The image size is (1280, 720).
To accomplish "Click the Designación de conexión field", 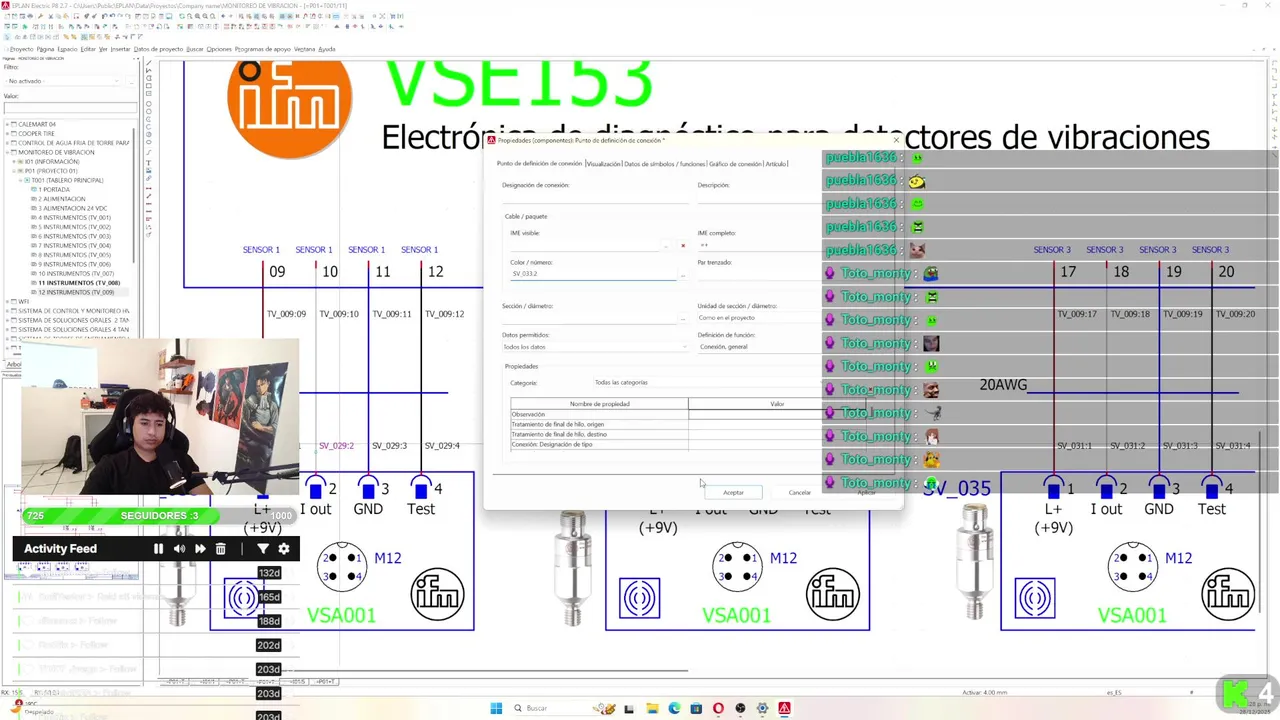I will coord(596,198).
